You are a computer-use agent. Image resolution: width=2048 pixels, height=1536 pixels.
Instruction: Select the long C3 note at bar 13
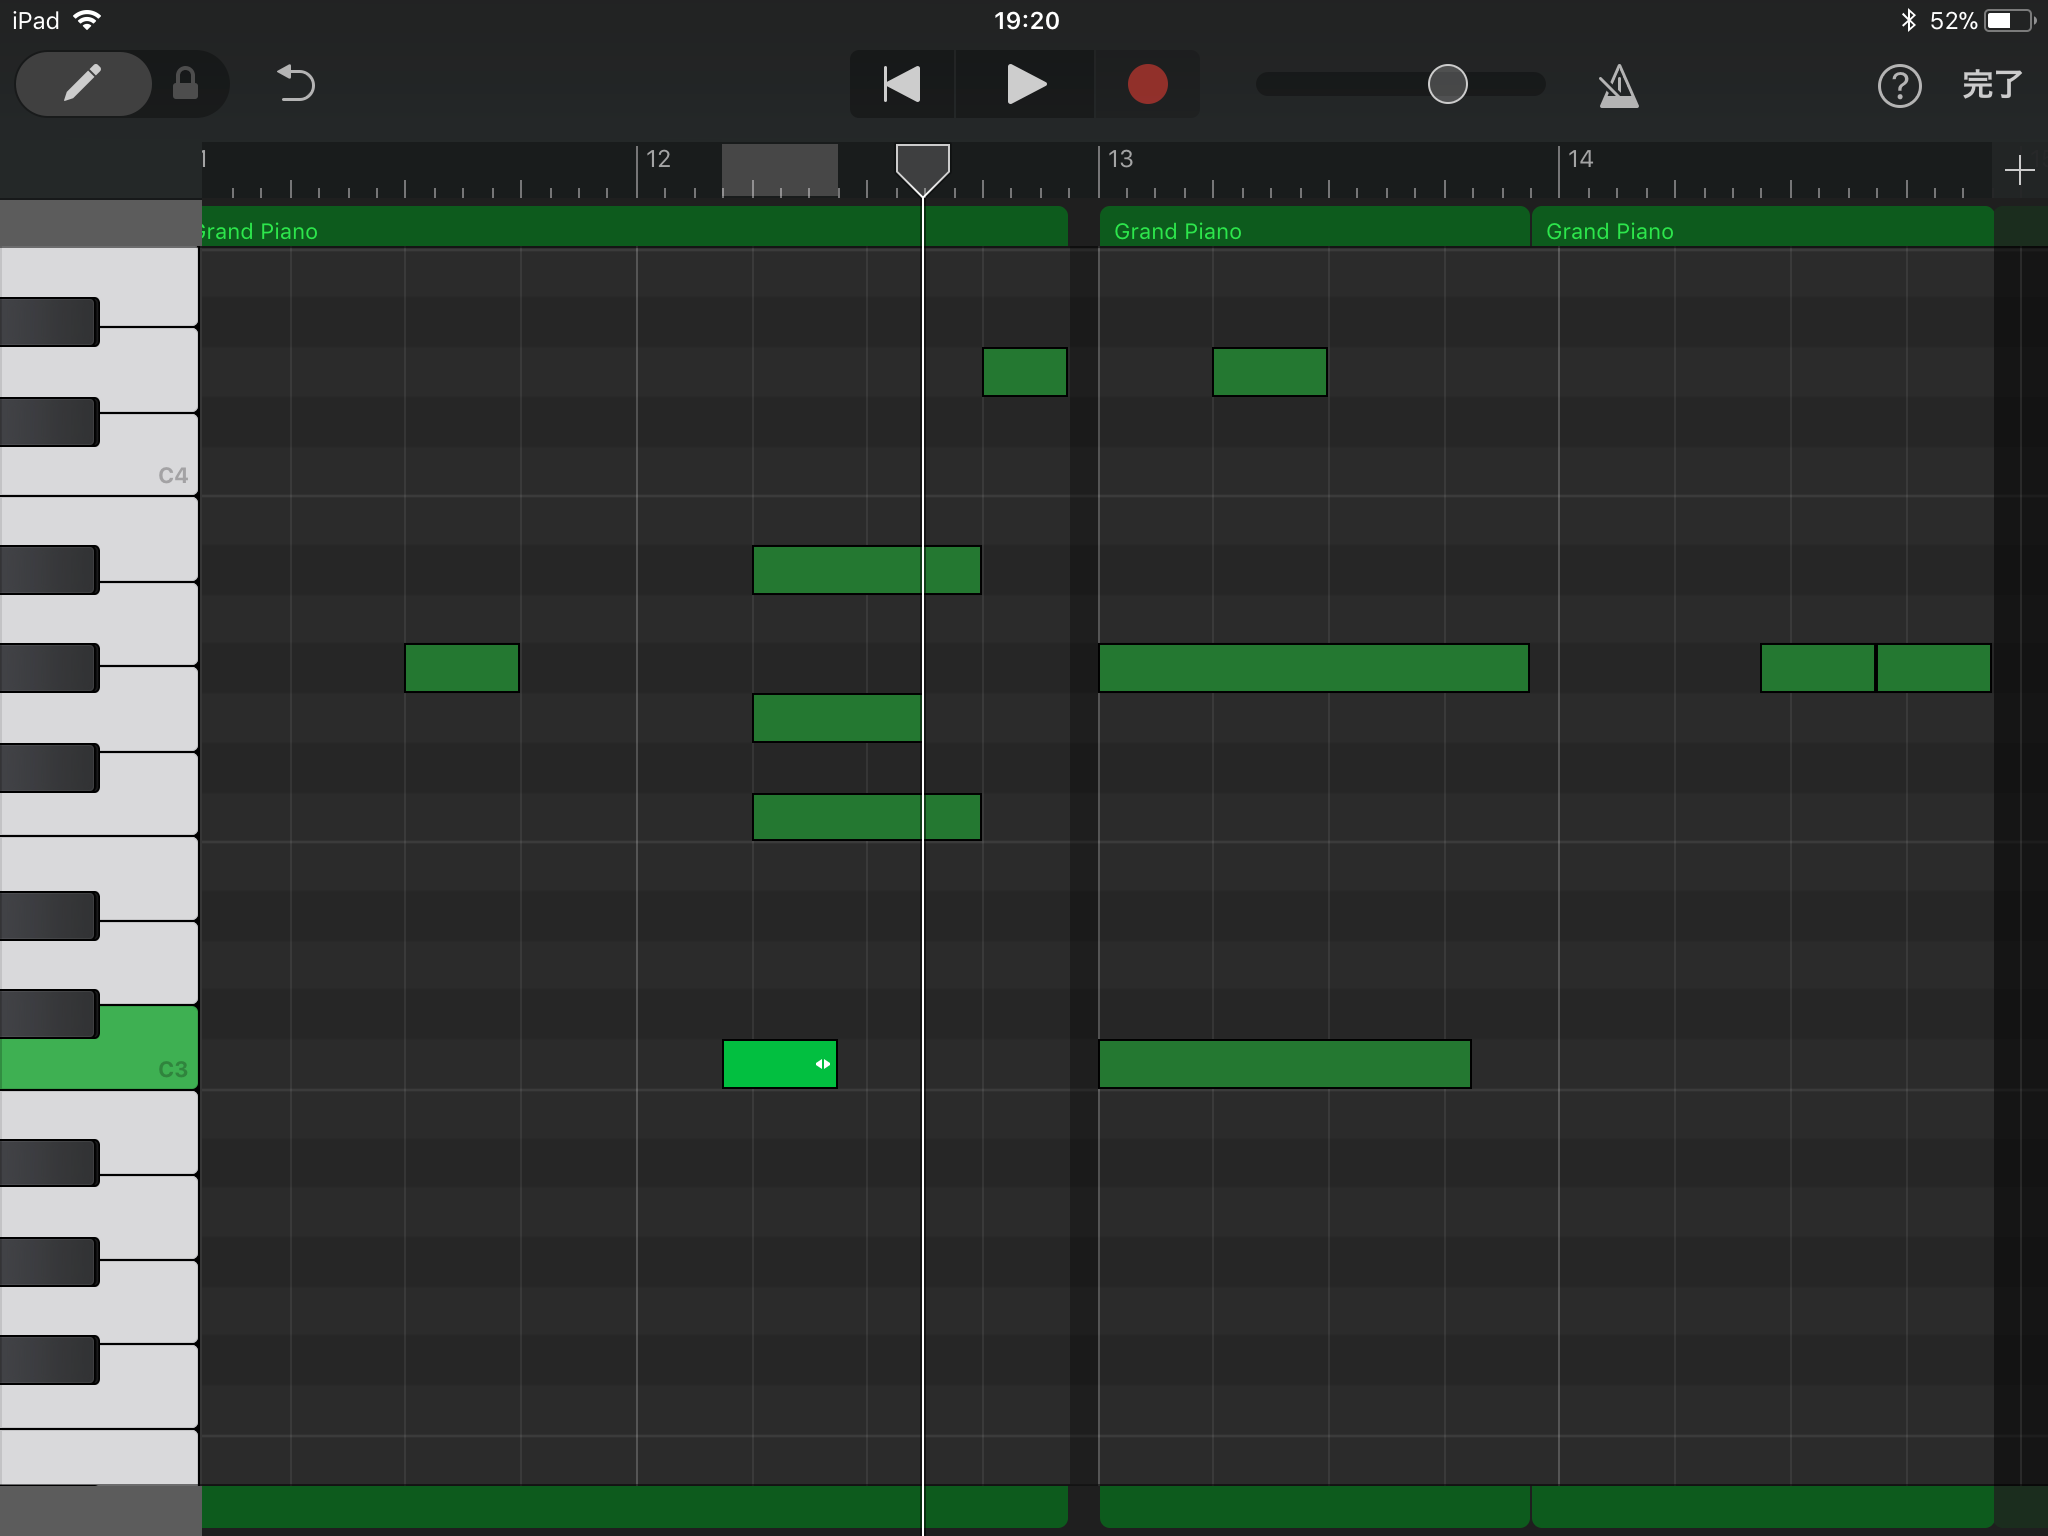click(x=1284, y=1064)
